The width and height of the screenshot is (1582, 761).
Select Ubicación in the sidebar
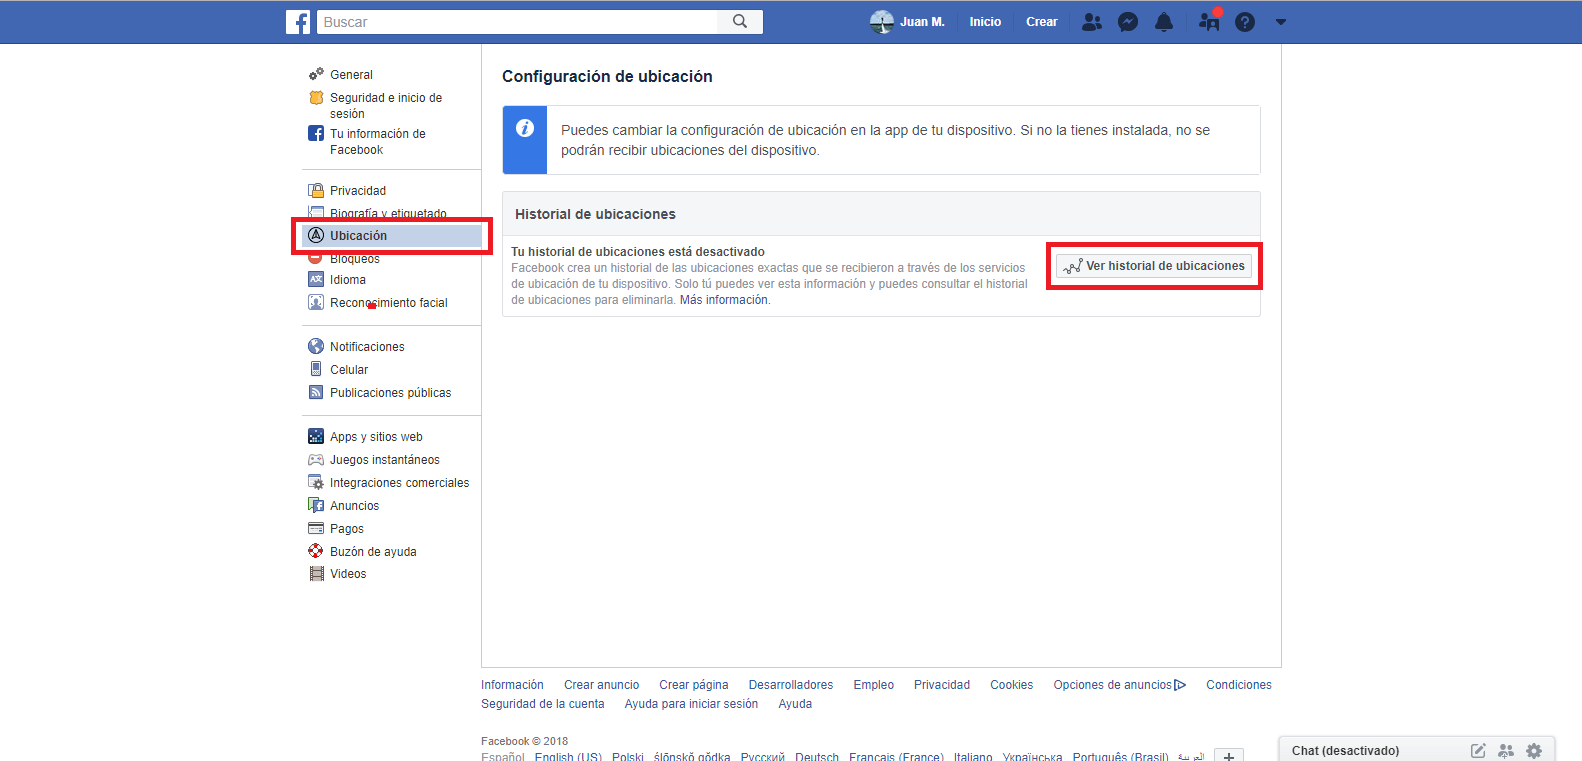pos(392,236)
